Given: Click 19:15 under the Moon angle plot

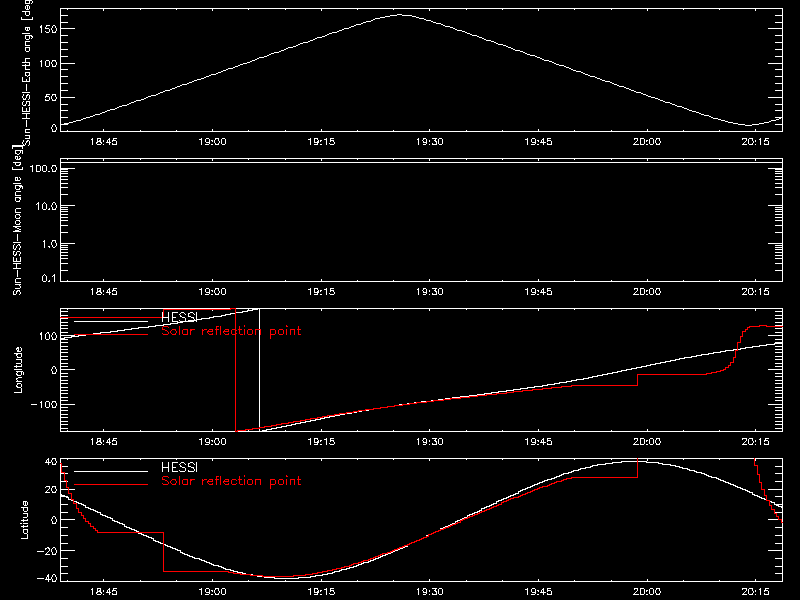Looking at the screenshot, I should point(321,292).
